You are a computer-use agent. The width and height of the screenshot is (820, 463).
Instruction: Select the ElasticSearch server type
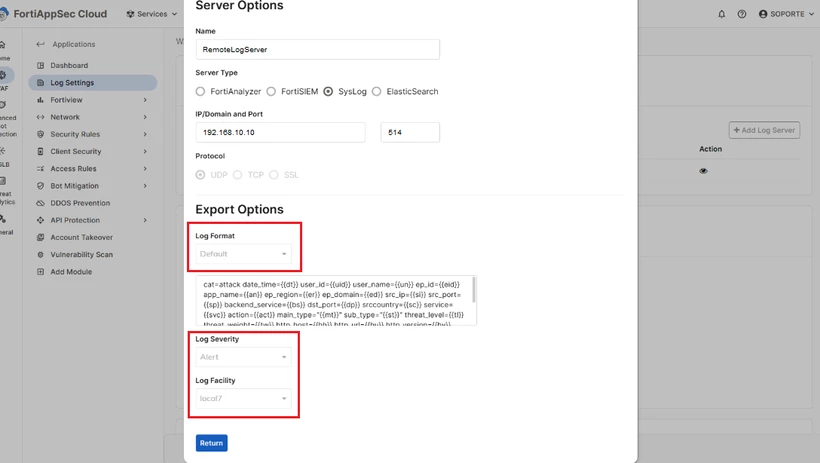coord(377,92)
